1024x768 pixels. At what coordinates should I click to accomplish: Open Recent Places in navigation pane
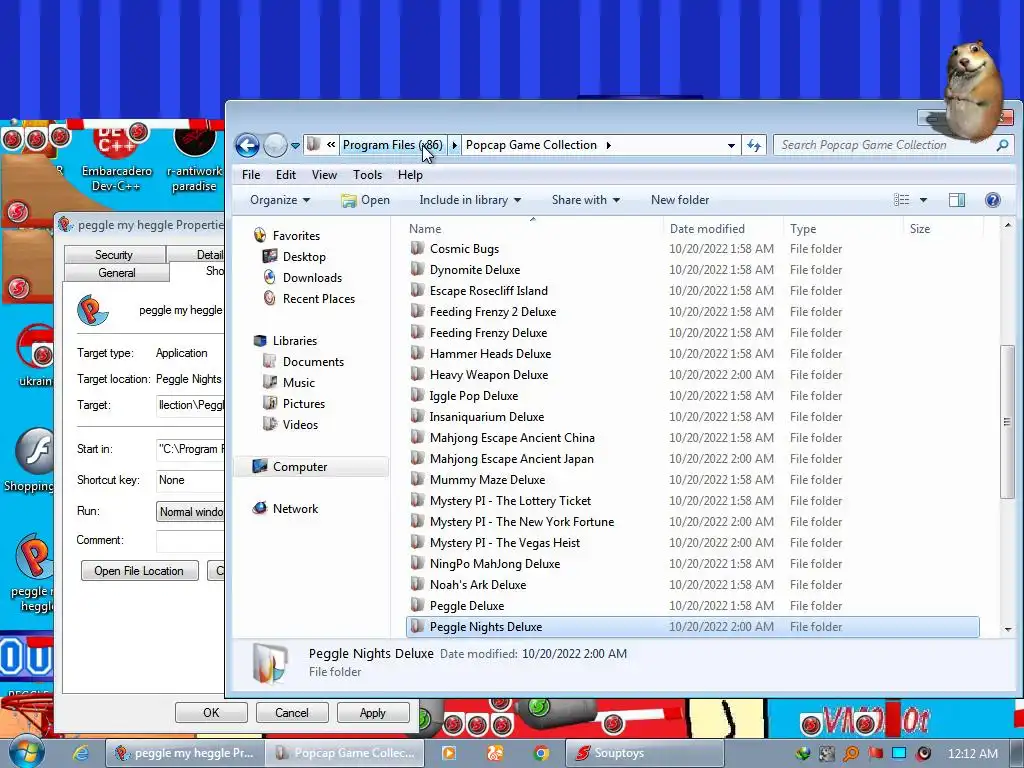pos(319,298)
